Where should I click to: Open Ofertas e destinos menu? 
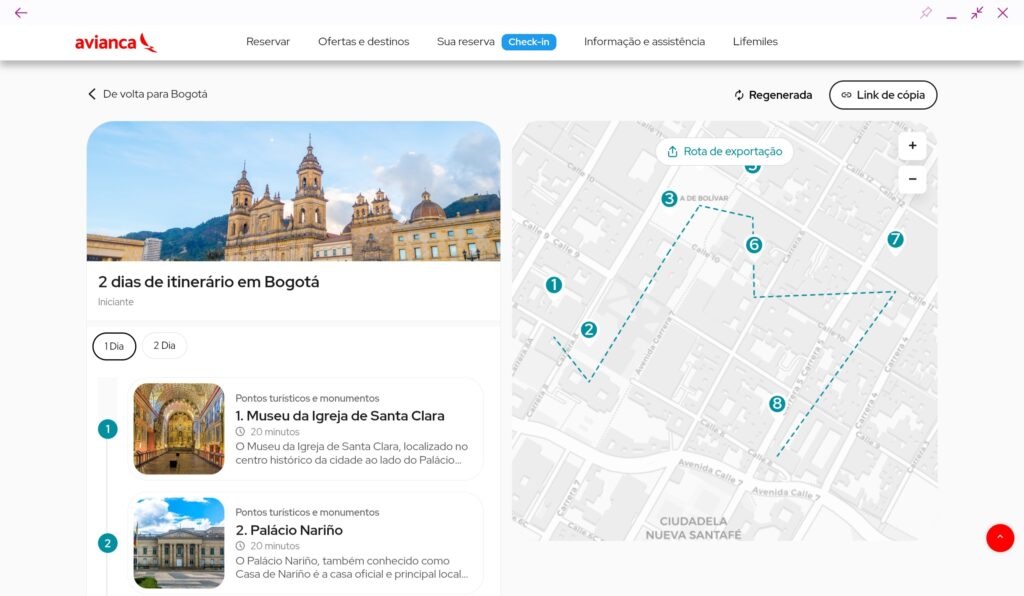coord(363,42)
